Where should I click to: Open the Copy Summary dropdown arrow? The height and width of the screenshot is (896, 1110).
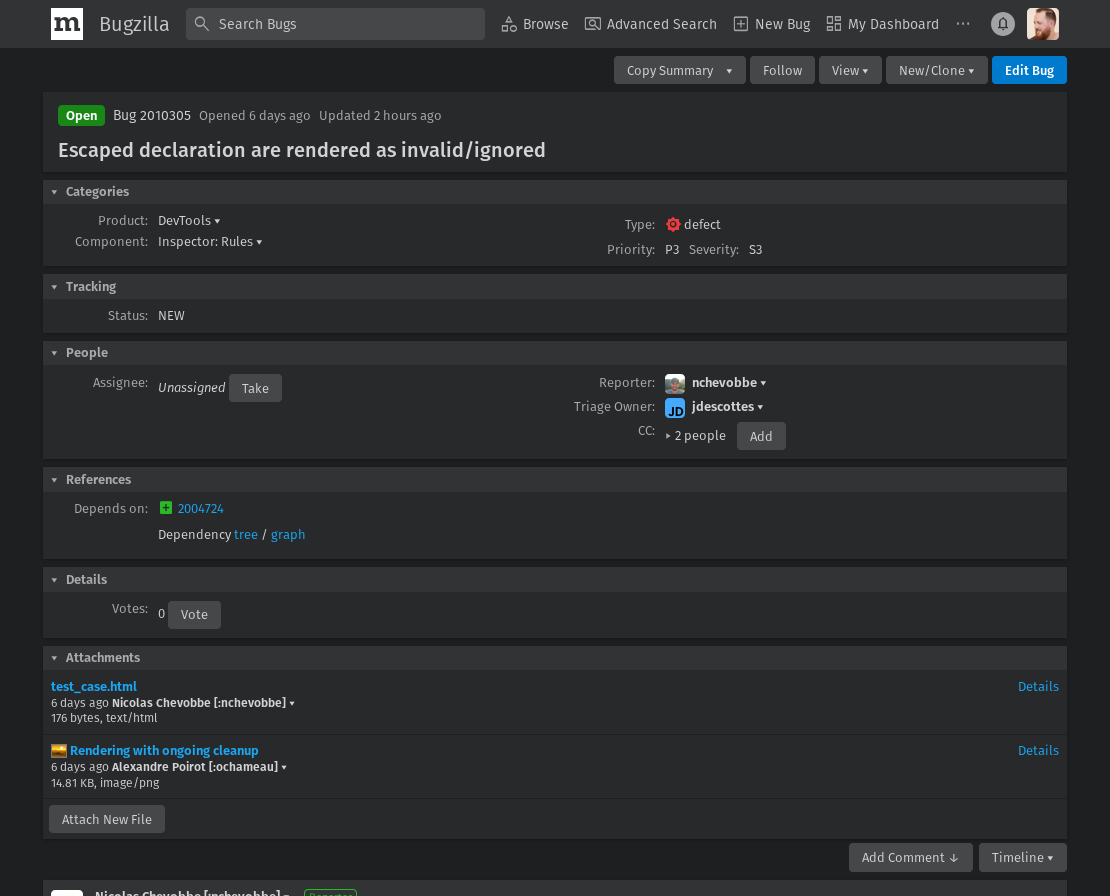click(x=729, y=71)
